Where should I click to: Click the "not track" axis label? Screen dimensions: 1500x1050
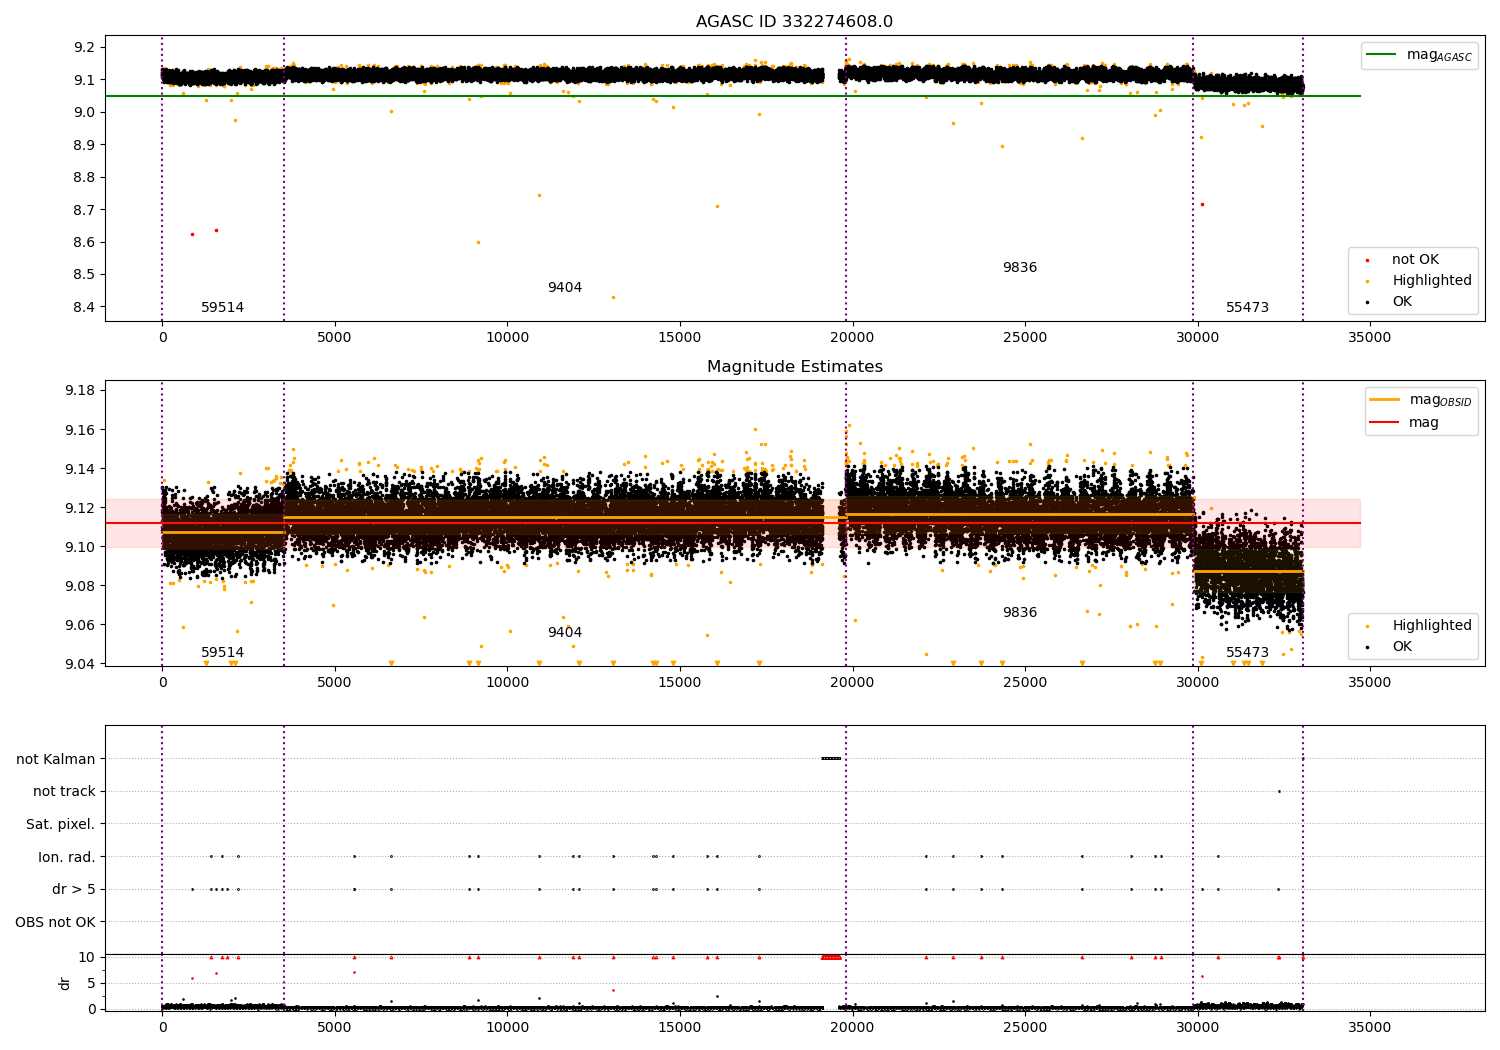64,792
